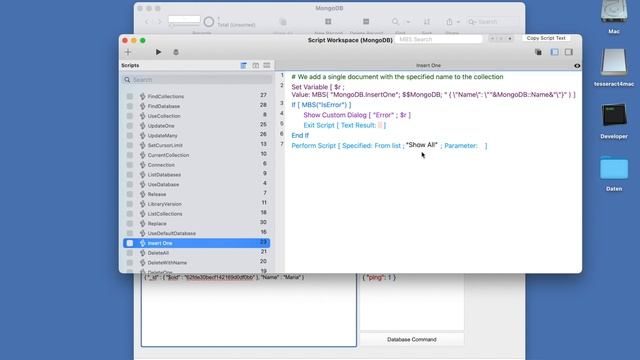
Task: Switch scripts list to third view mode icon
Action: click(x=267, y=65)
